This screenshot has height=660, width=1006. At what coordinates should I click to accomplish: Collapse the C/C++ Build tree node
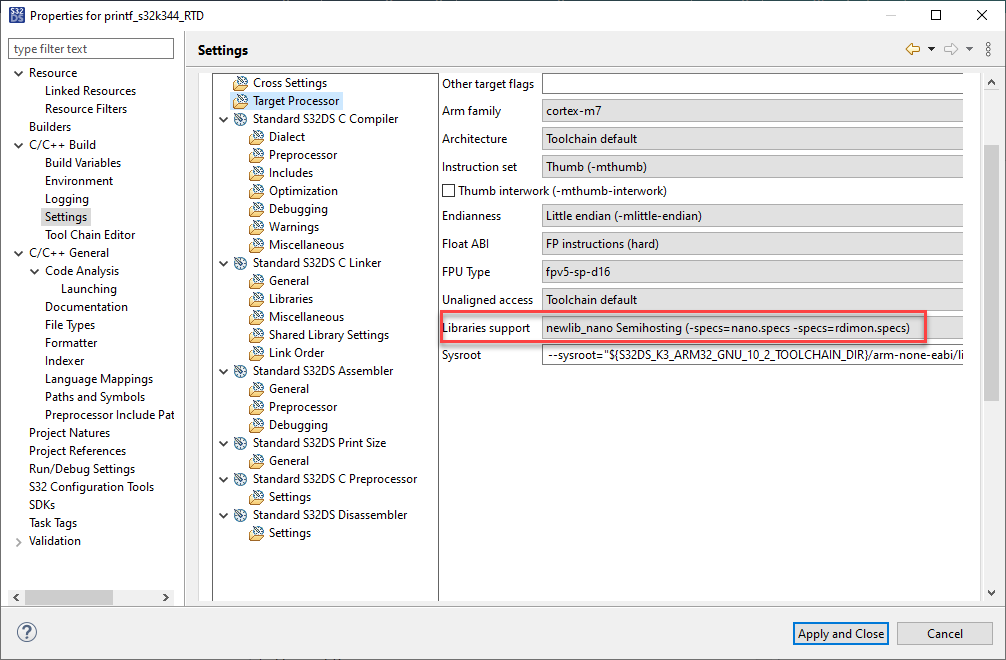[x=19, y=145]
